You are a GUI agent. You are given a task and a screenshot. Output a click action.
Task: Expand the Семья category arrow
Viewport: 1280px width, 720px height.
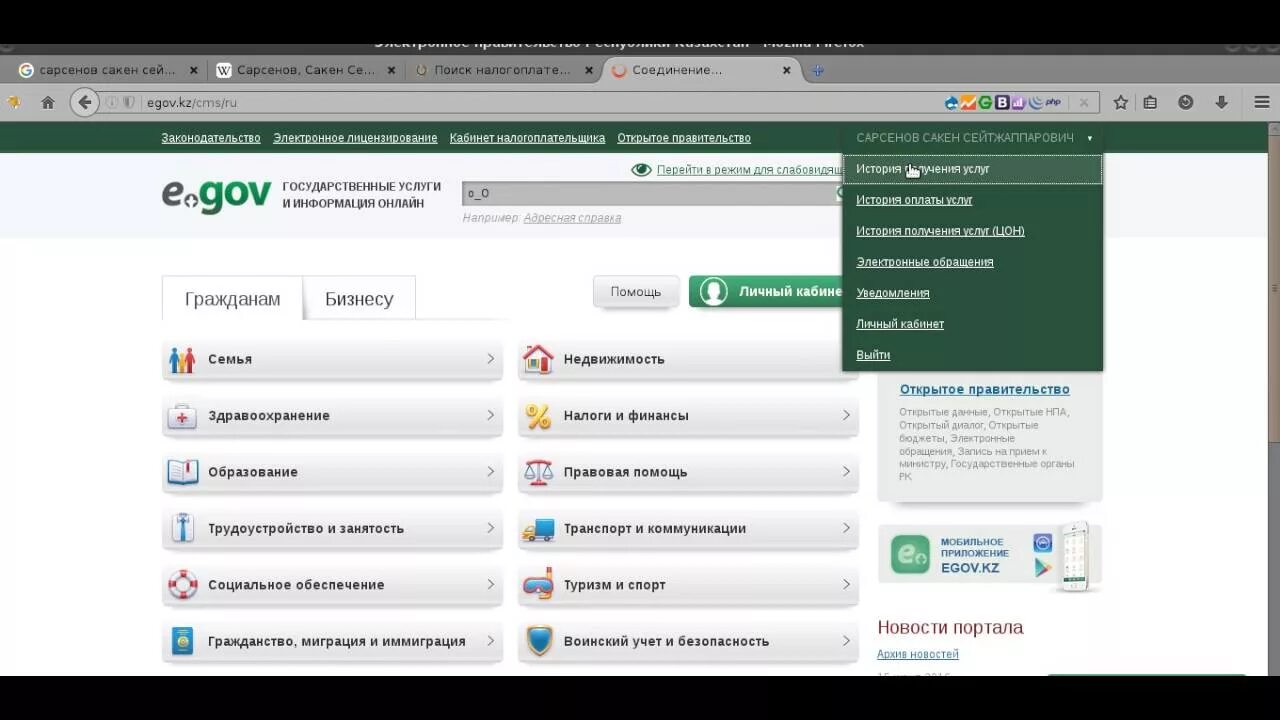pyautogui.click(x=490, y=358)
